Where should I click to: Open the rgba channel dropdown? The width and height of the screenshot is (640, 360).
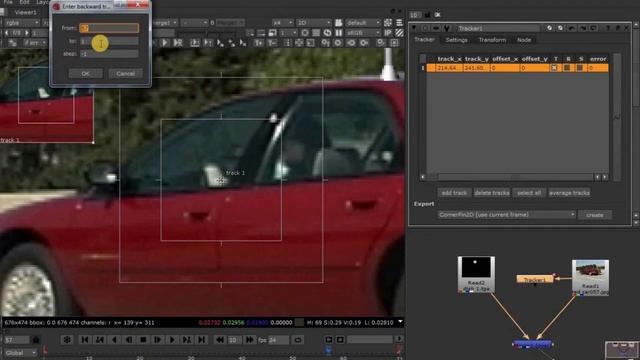22,23
